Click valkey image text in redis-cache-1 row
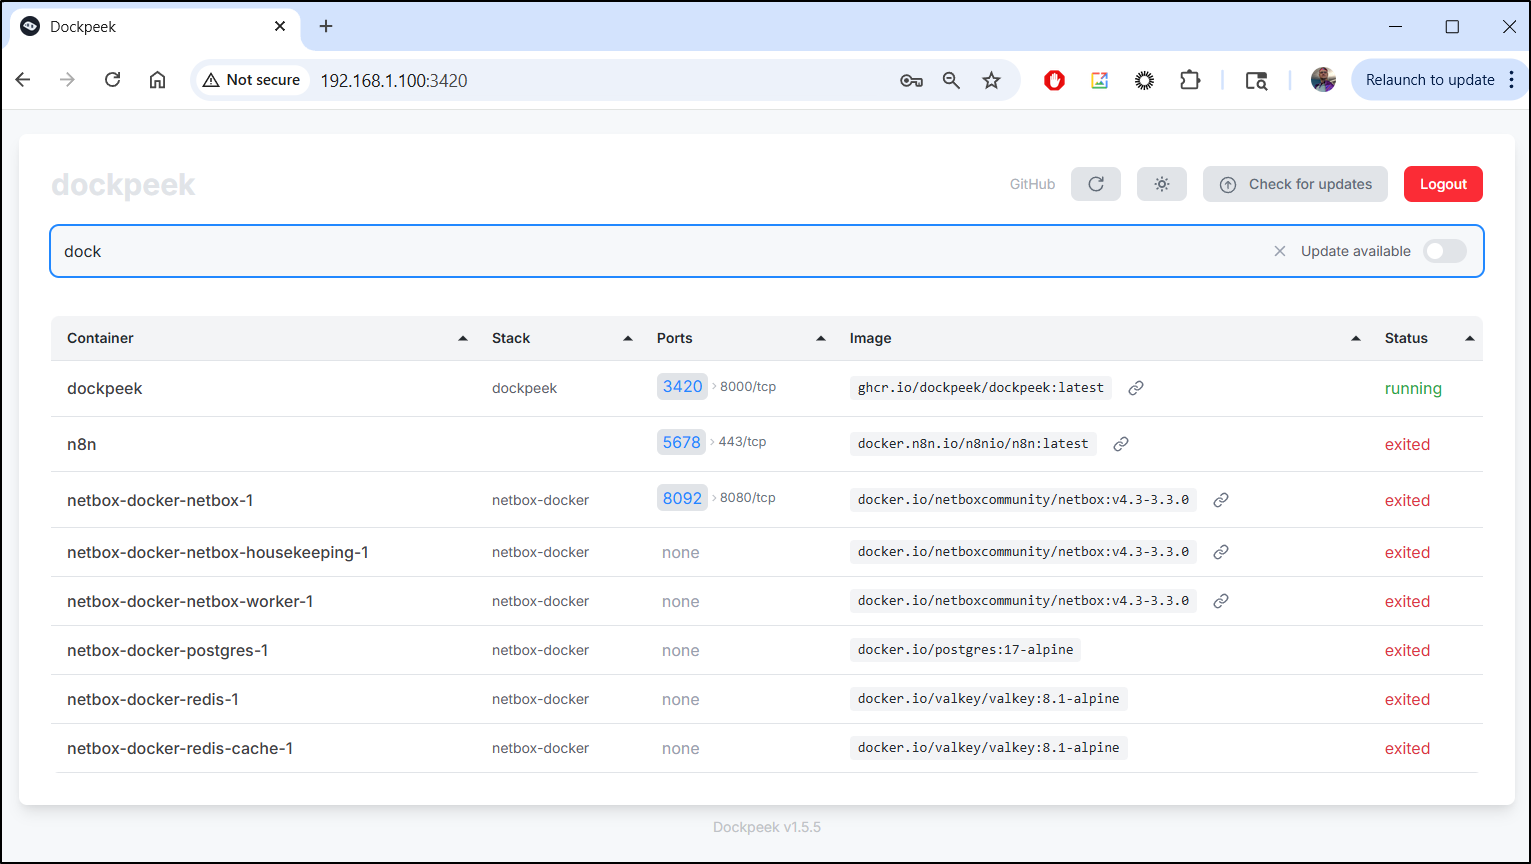The image size is (1531, 864). click(x=989, y=747)
